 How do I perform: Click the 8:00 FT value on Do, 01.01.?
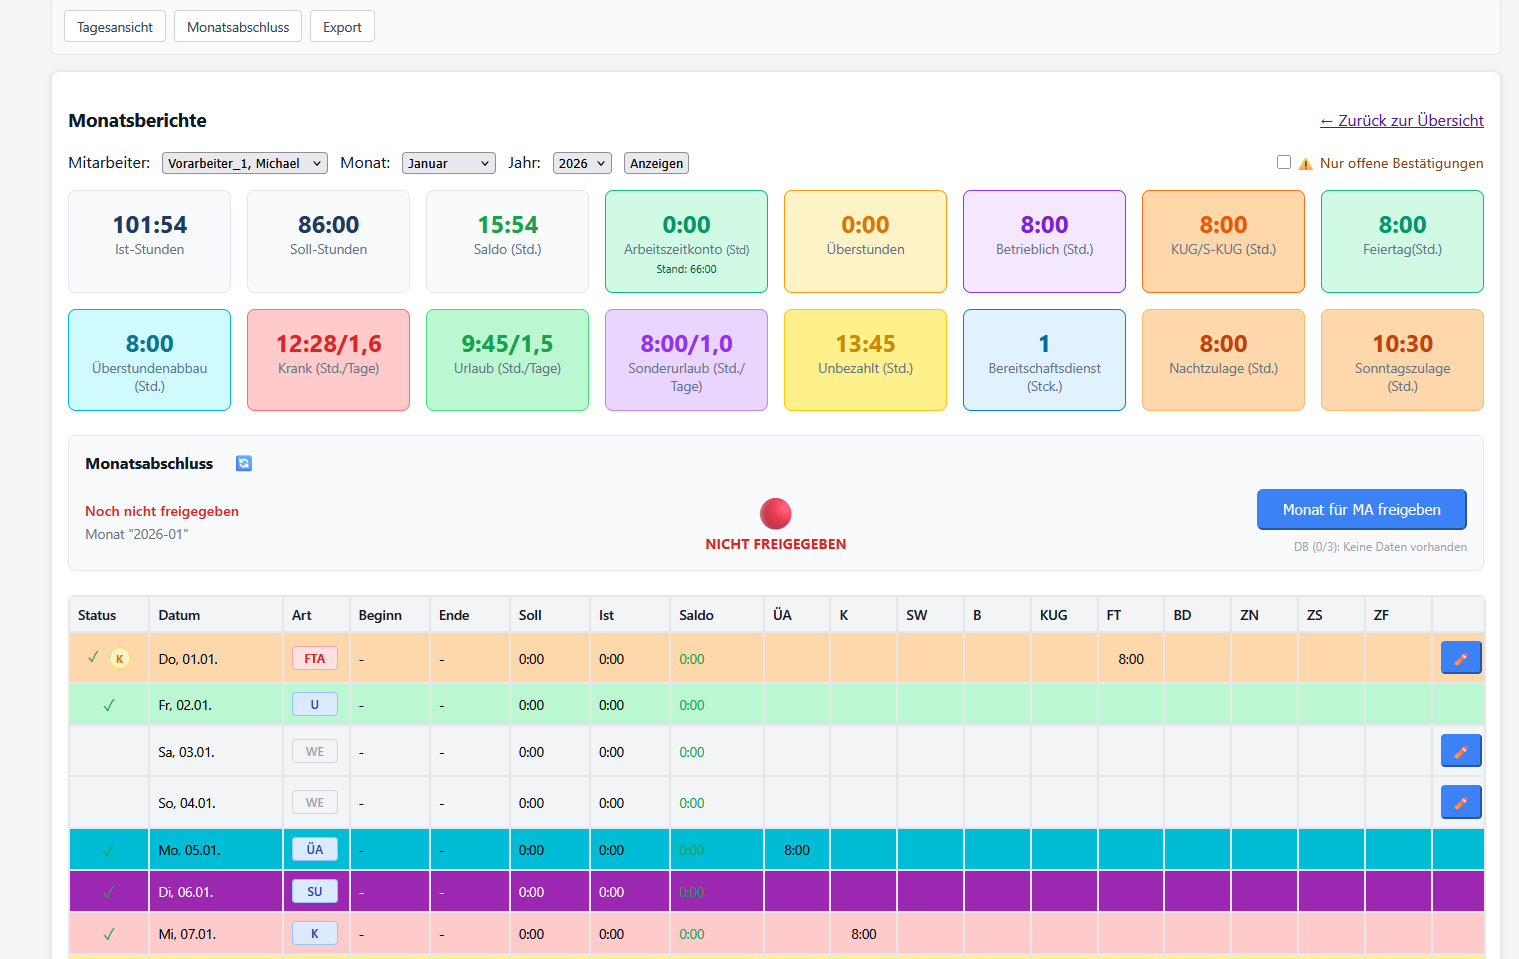pyautogui.click(x=1131, y=659)
